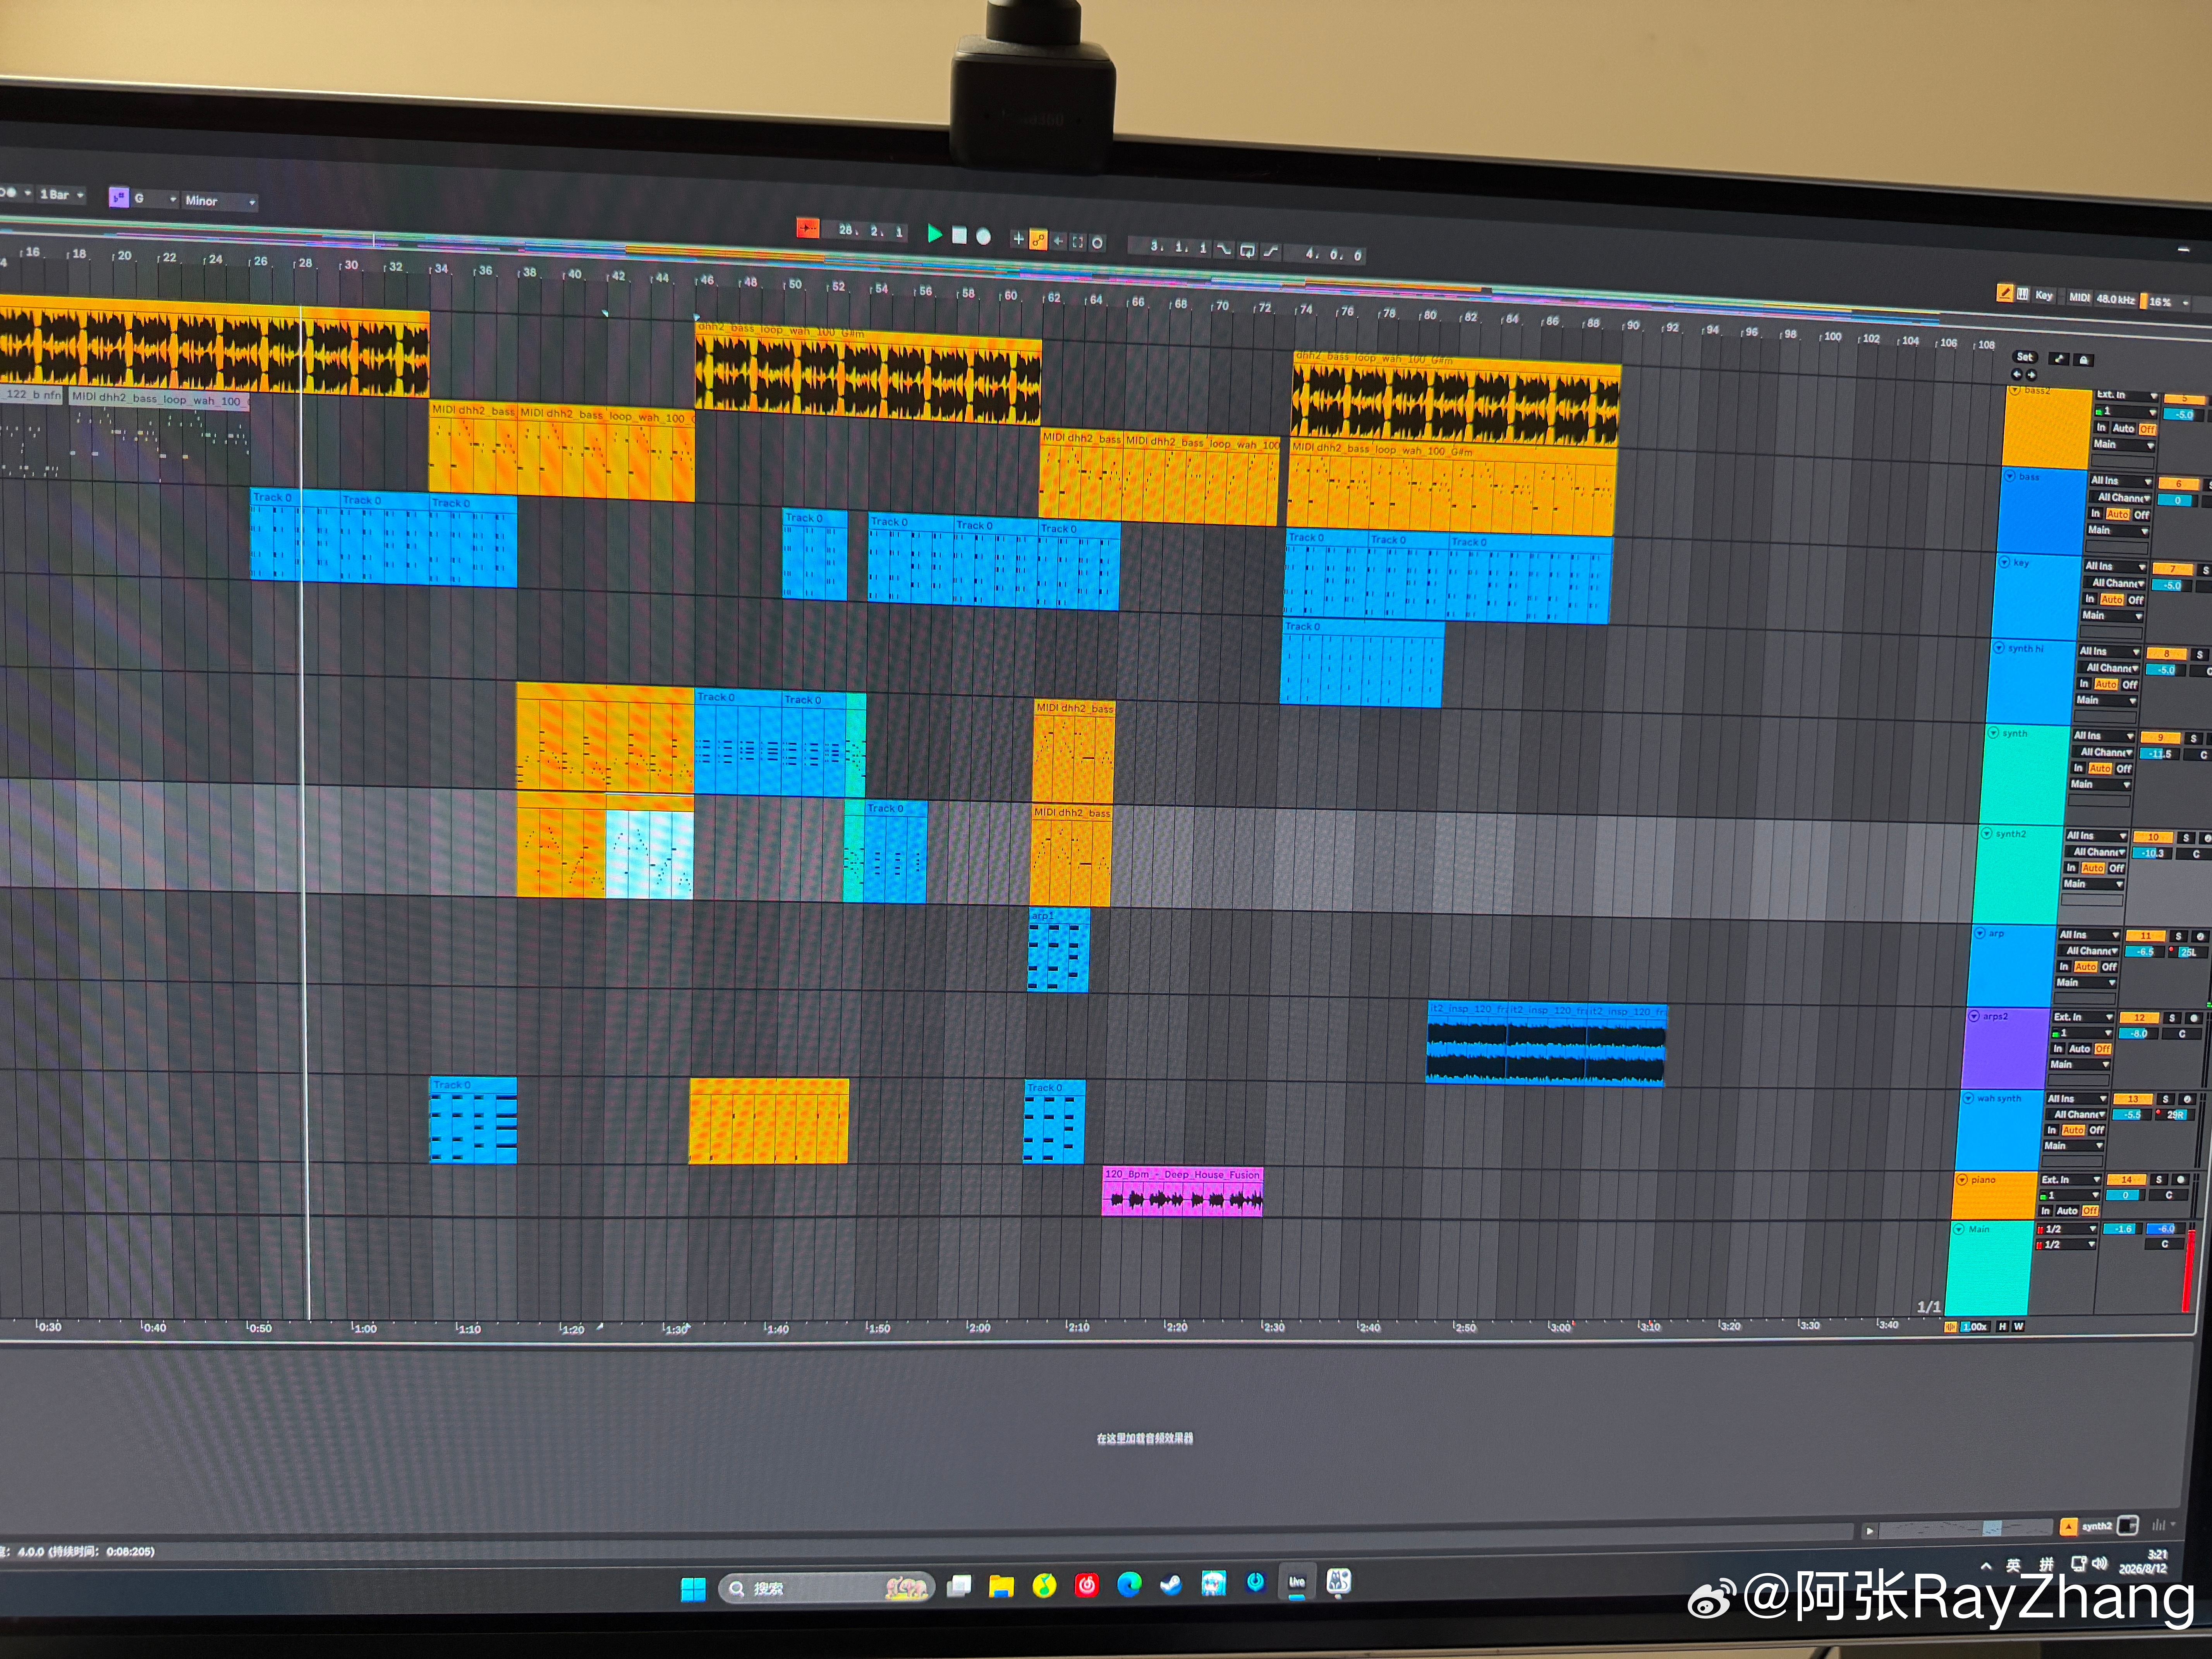
Task: Open the key track Main output dropdown
Action: 2113,616
